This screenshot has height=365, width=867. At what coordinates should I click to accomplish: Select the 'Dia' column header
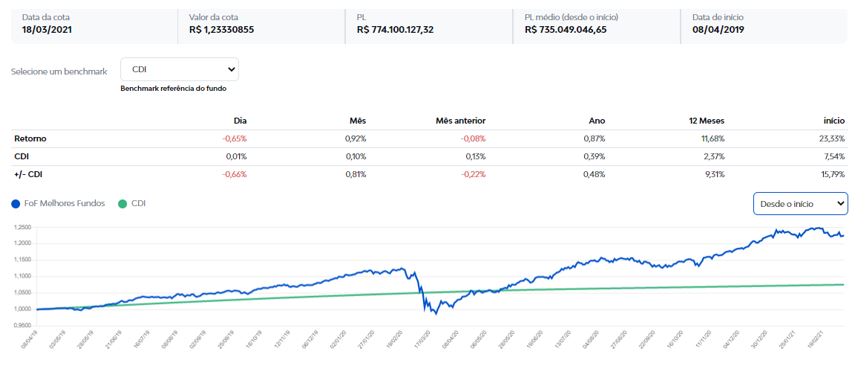(241, 121)
